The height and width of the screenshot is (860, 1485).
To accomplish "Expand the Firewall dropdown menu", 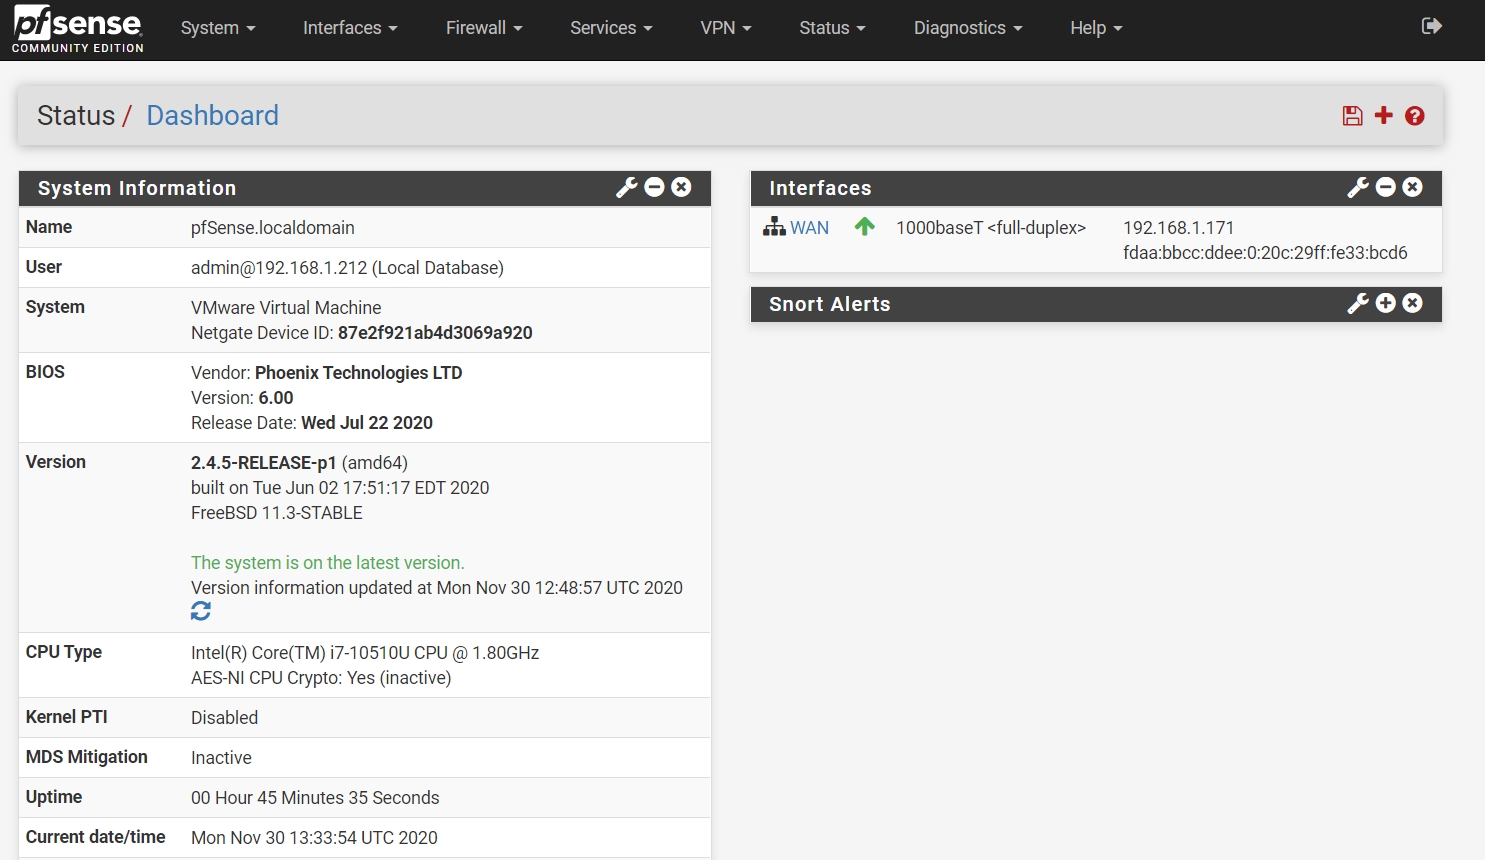I will pos(484,28).
